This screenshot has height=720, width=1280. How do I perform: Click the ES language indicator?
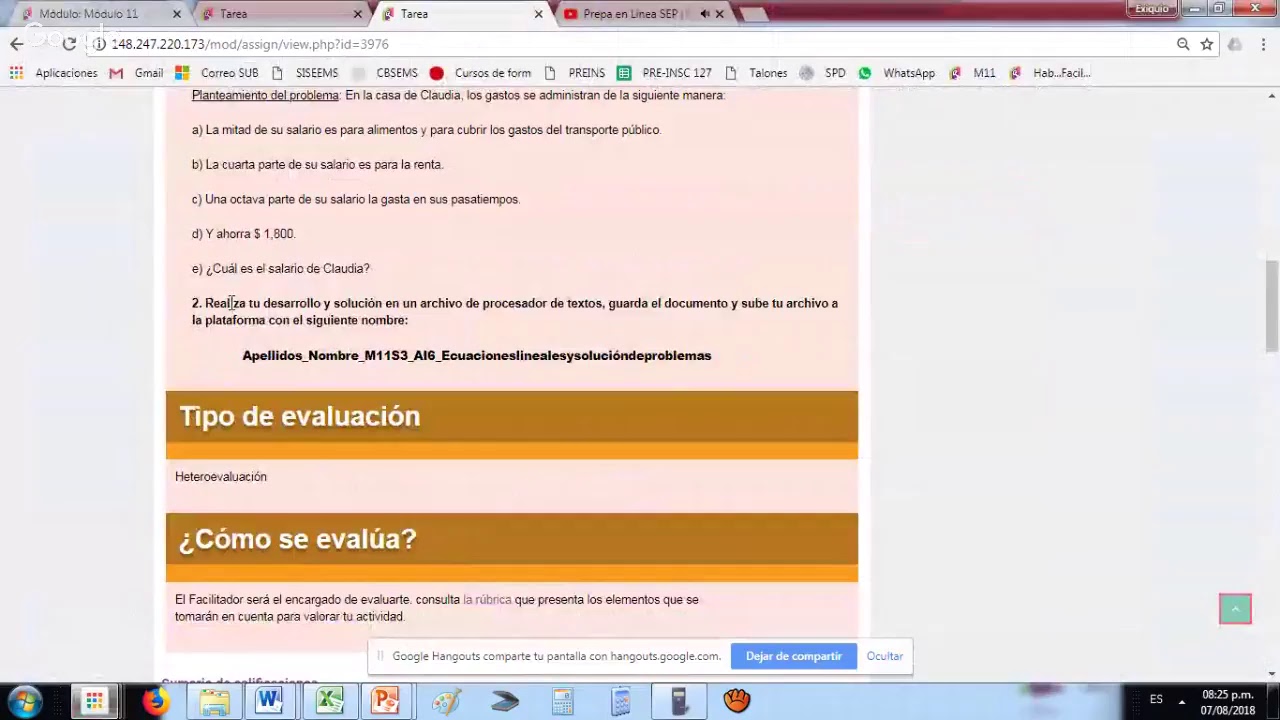[1156, 700]
